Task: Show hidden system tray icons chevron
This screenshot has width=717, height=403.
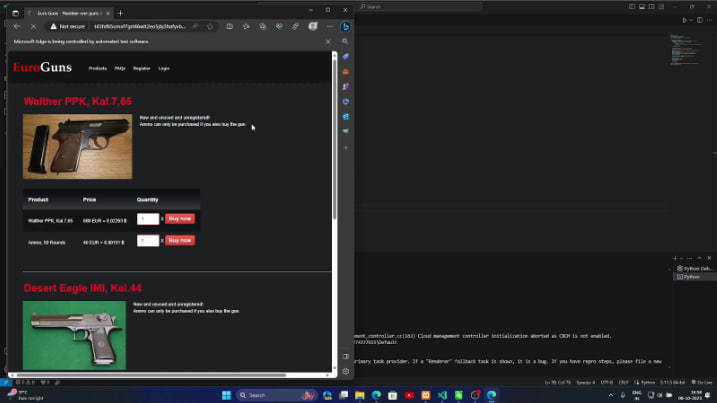Action: [x=610, y=395]
